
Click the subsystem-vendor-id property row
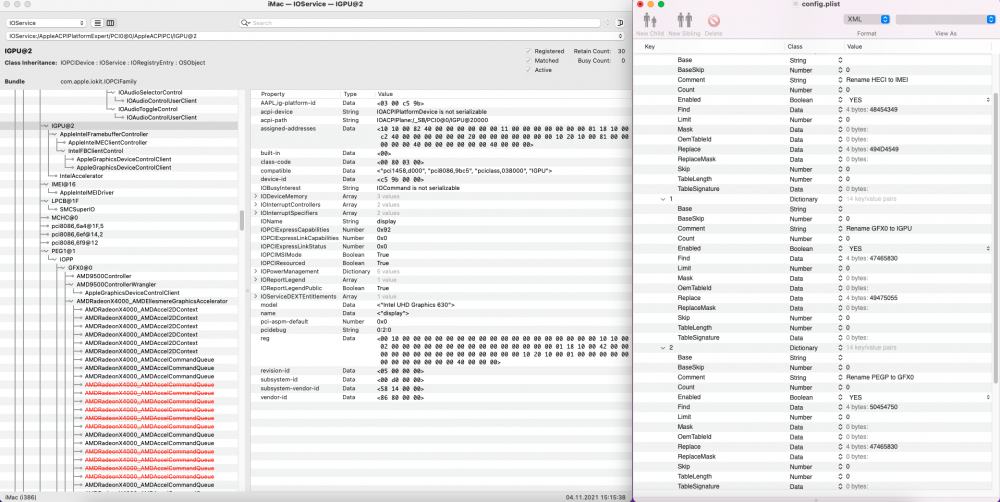[x=440, y=388]
